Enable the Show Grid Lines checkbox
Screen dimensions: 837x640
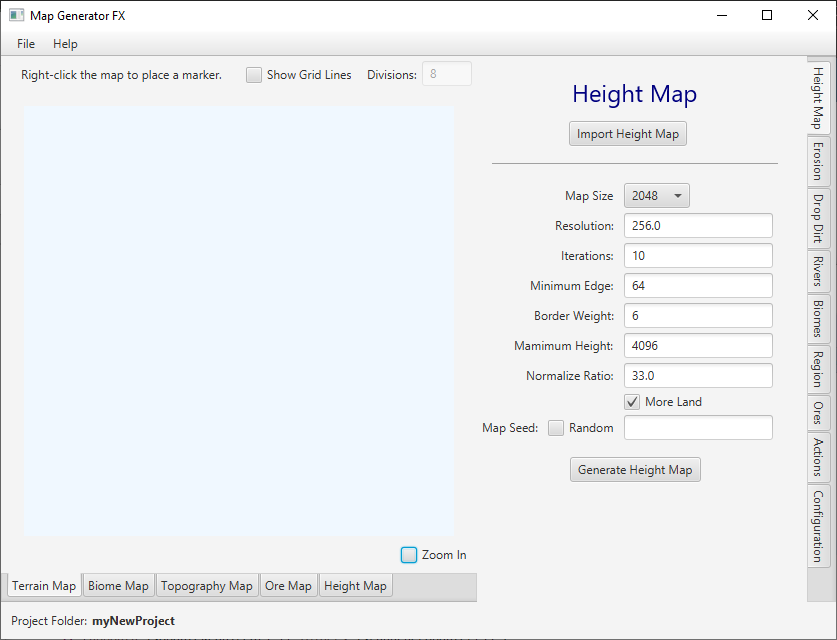(x=254, y=75)
